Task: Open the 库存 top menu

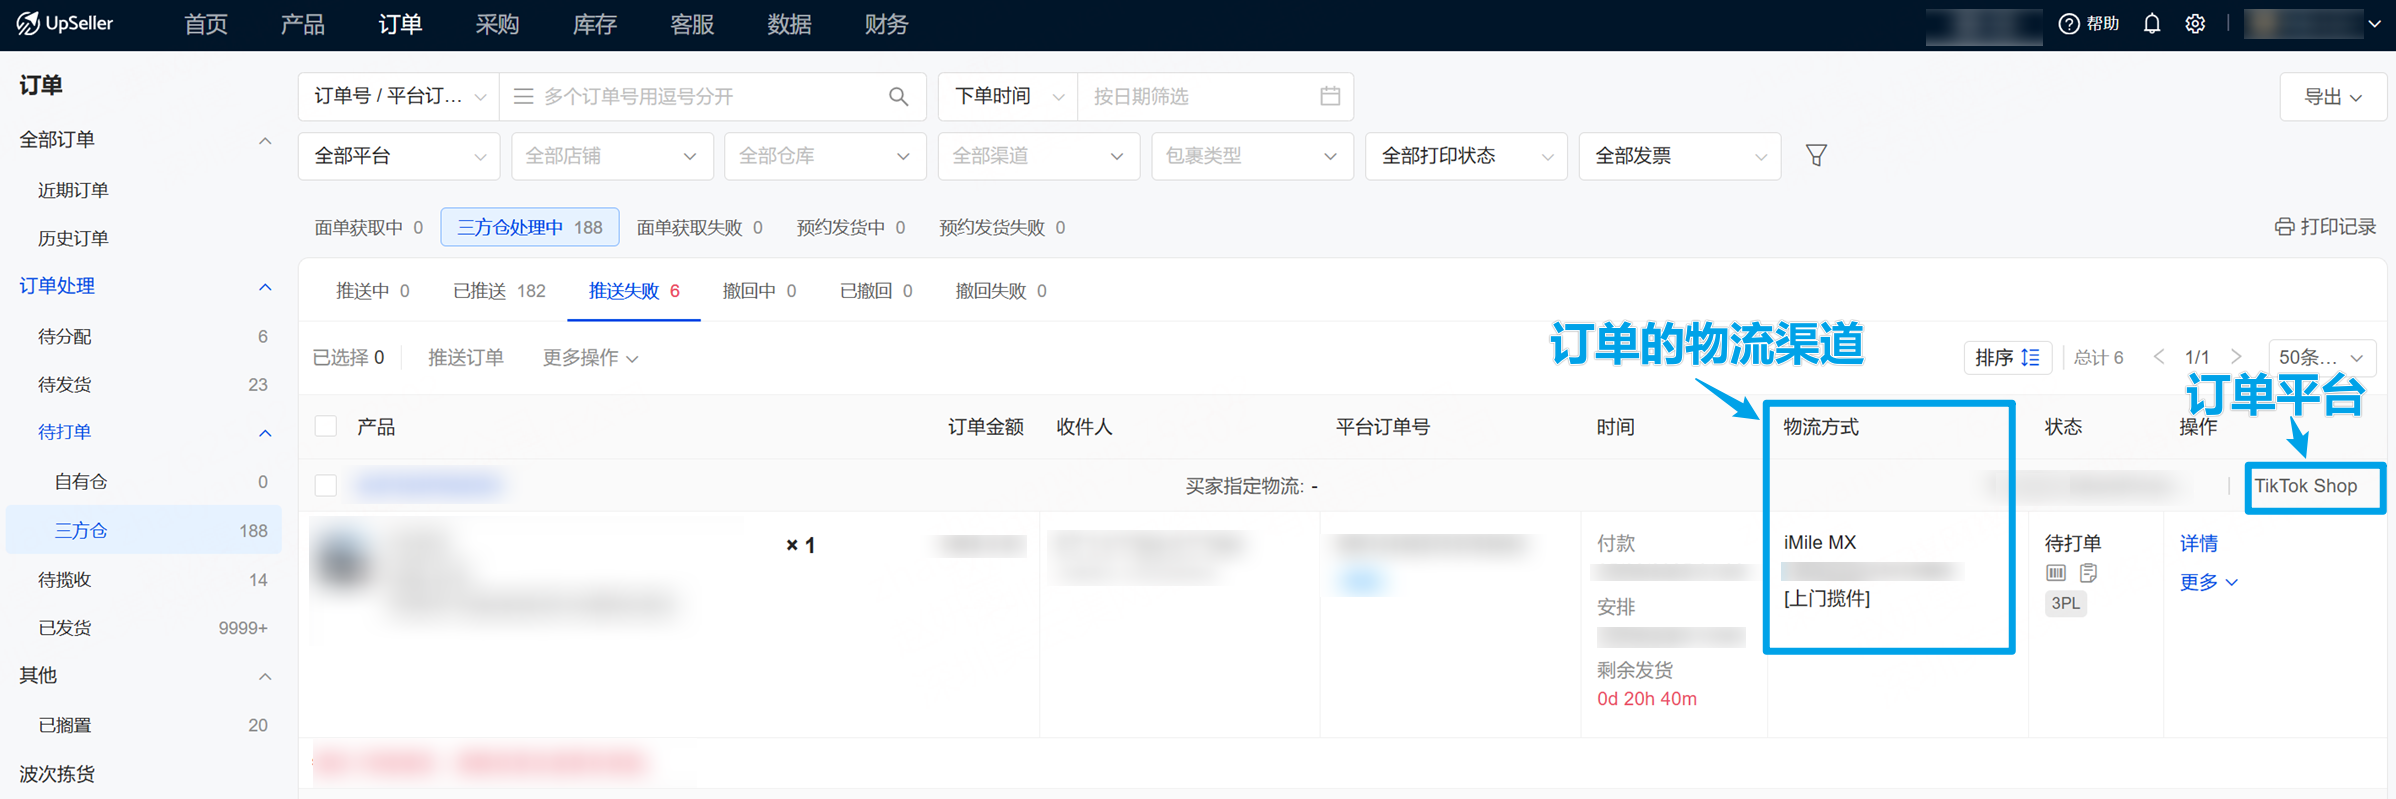Action: point(594,24)
